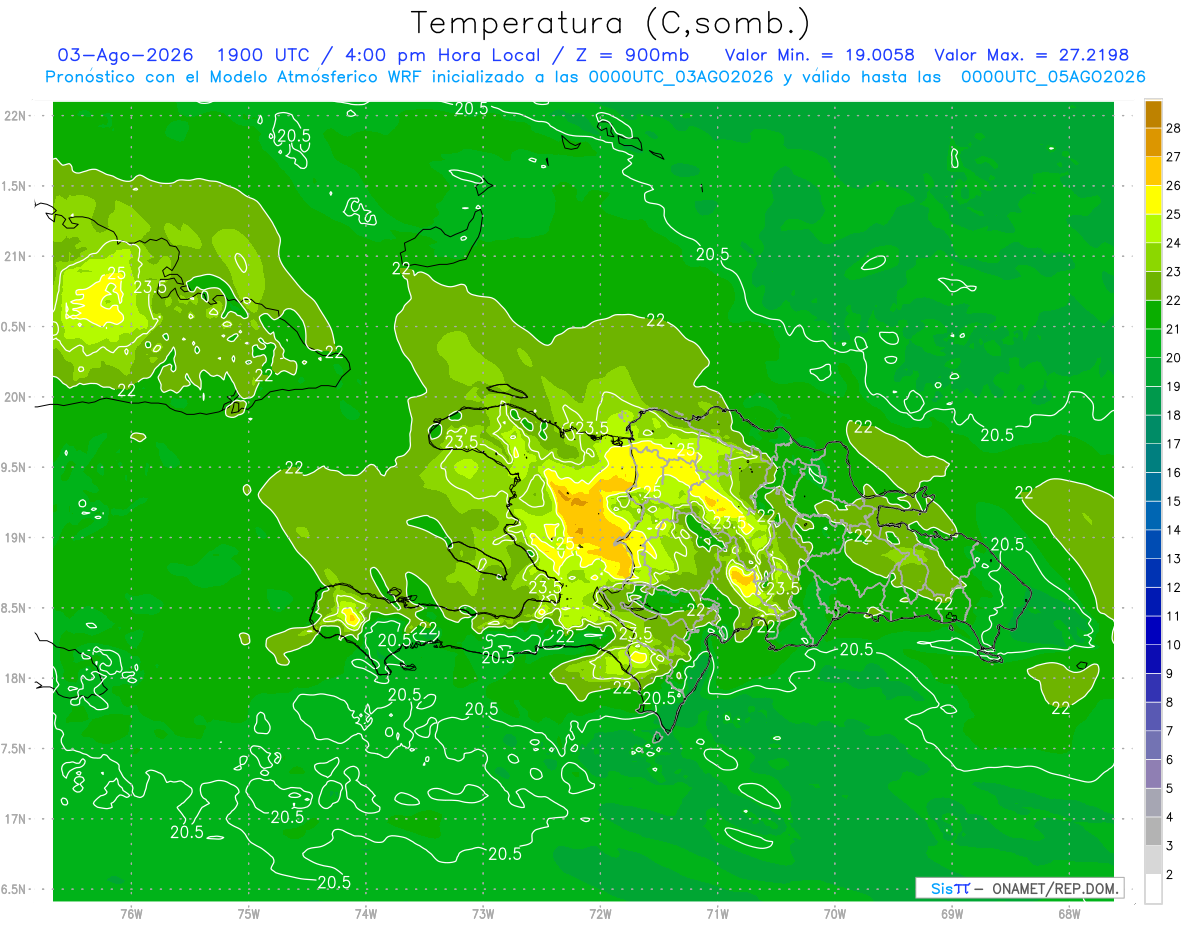Select the date text "03-Ago-2026"
Screen dimensions: 1200x927
[126, 55]
